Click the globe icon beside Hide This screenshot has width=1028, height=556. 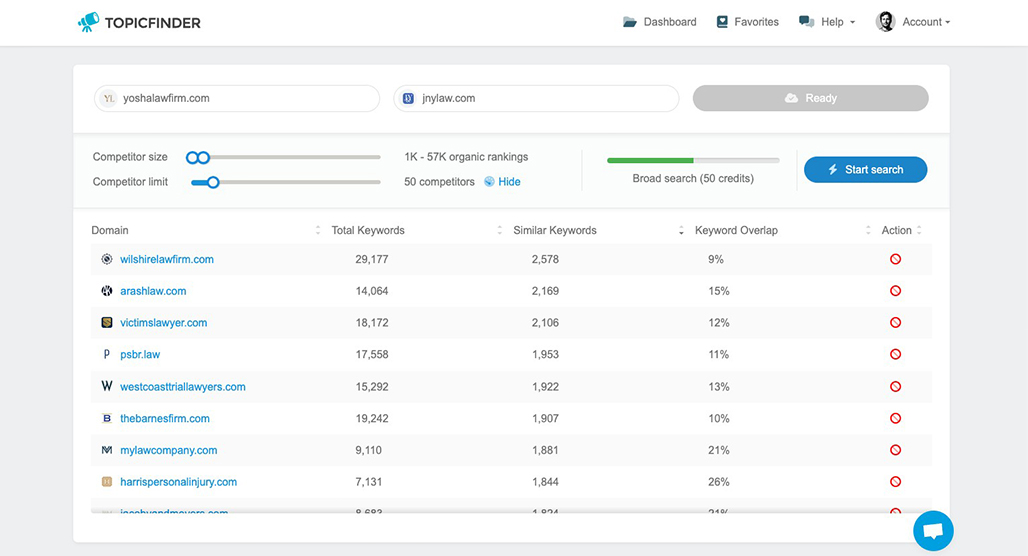coord(489,182)
